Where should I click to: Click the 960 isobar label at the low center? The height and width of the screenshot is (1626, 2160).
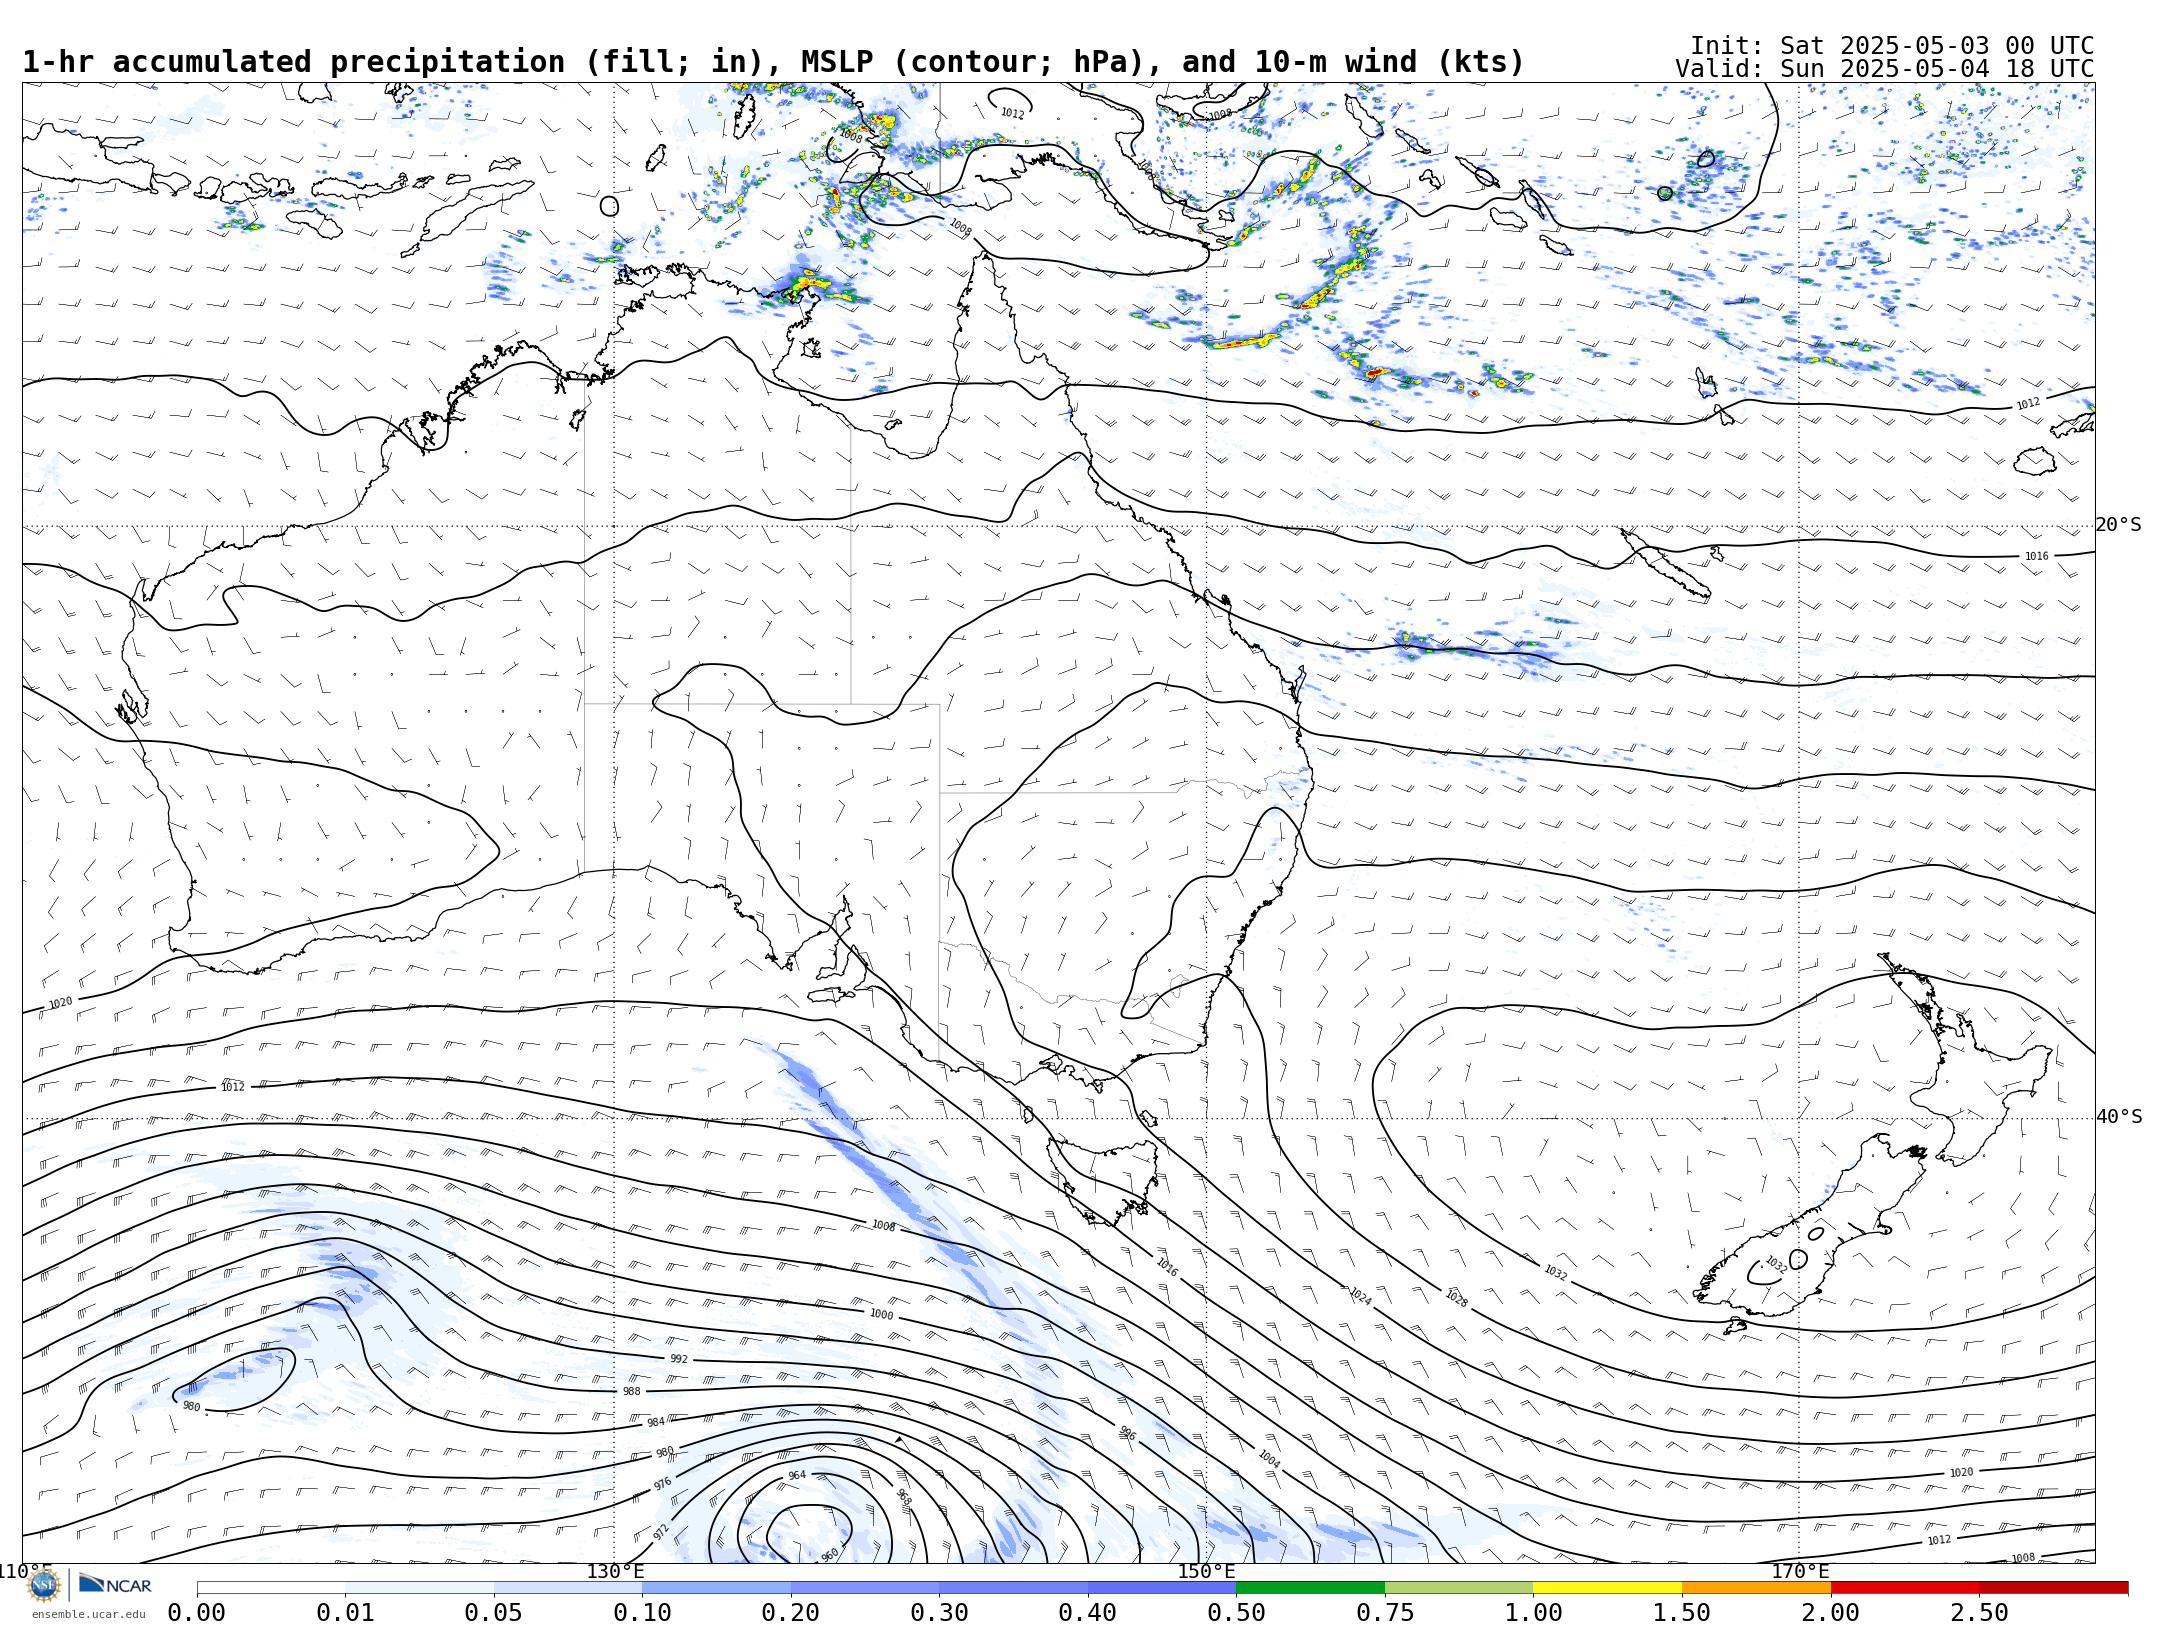830,1555
